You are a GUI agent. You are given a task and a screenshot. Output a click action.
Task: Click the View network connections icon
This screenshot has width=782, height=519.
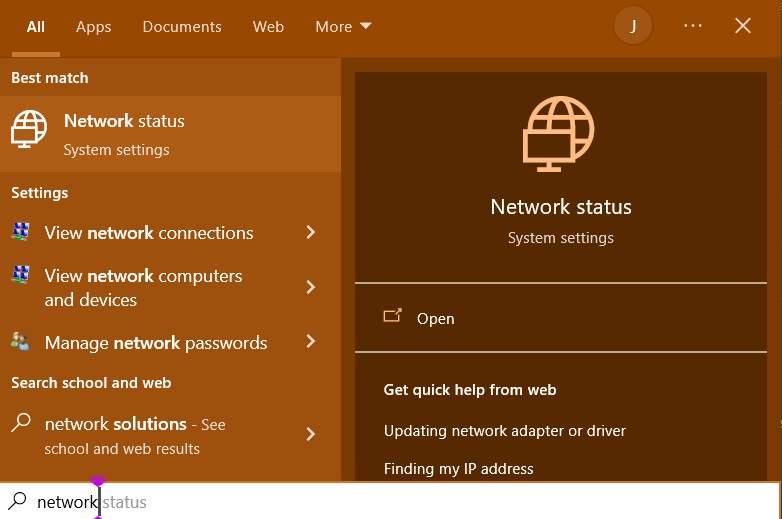[x=21, y=232]
